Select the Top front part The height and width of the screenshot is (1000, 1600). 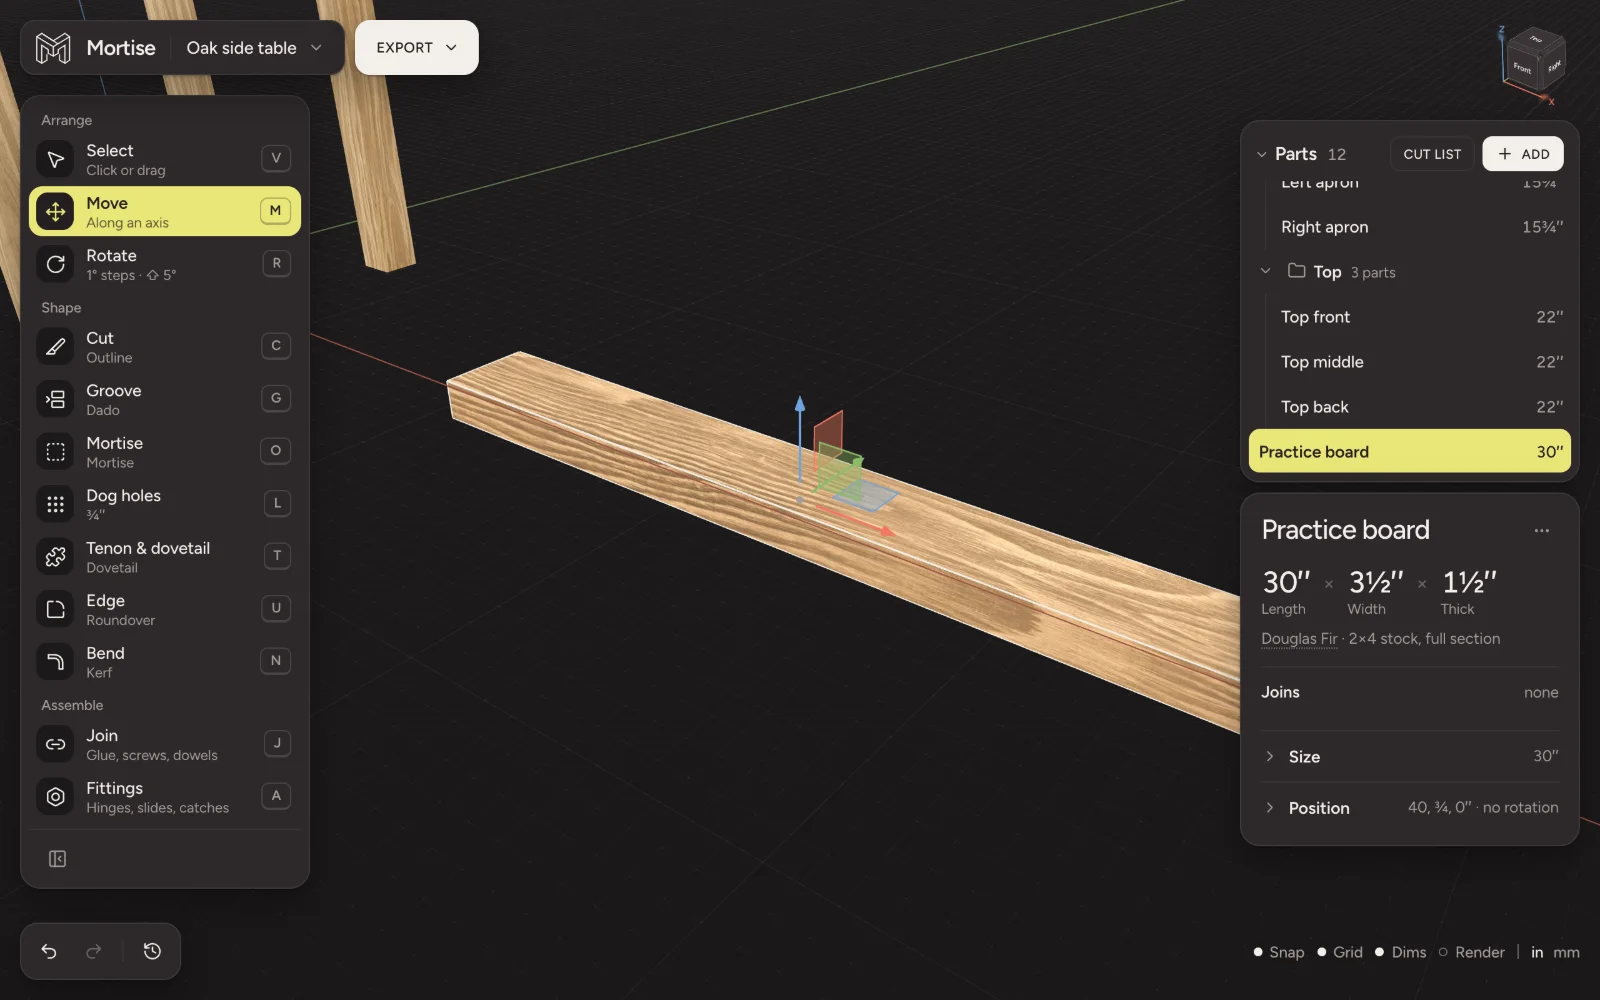point(1410,317)
